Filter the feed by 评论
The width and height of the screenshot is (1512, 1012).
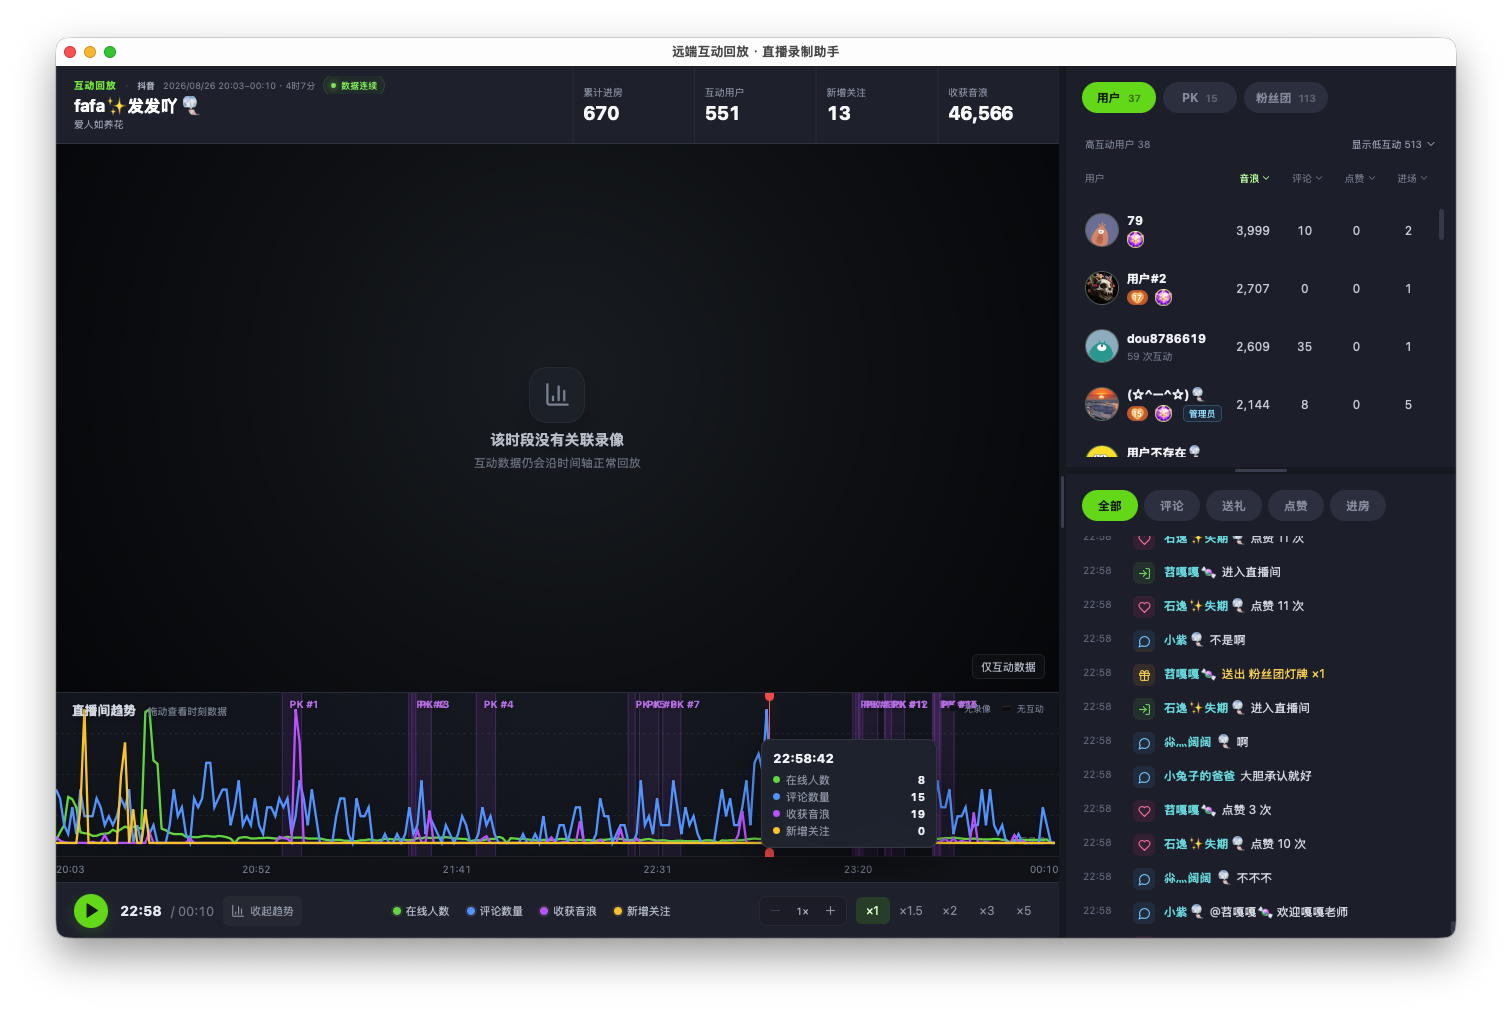[1172, 506]
